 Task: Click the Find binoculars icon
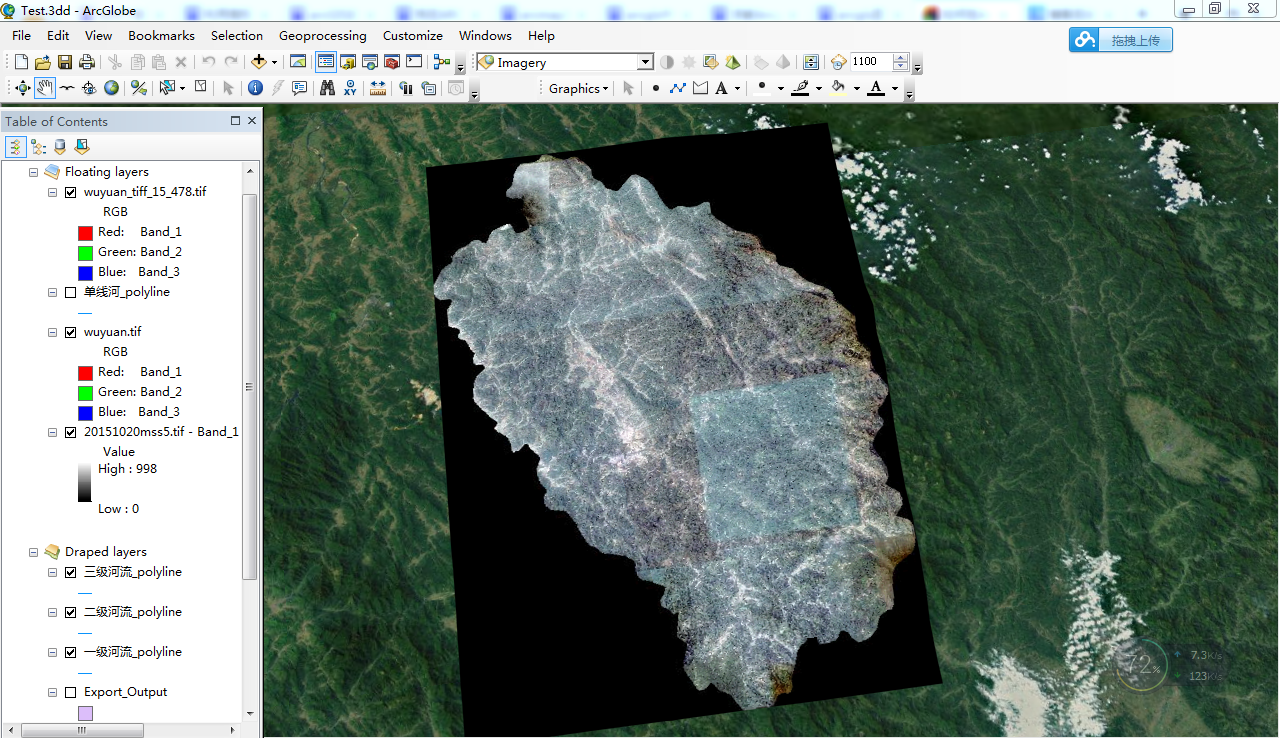[327, 88]
